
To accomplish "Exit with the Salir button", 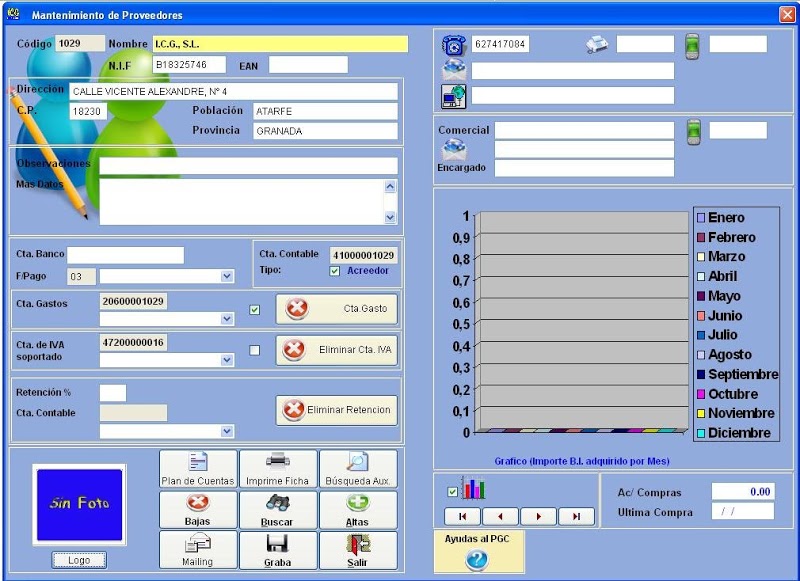I will (358, 550).
